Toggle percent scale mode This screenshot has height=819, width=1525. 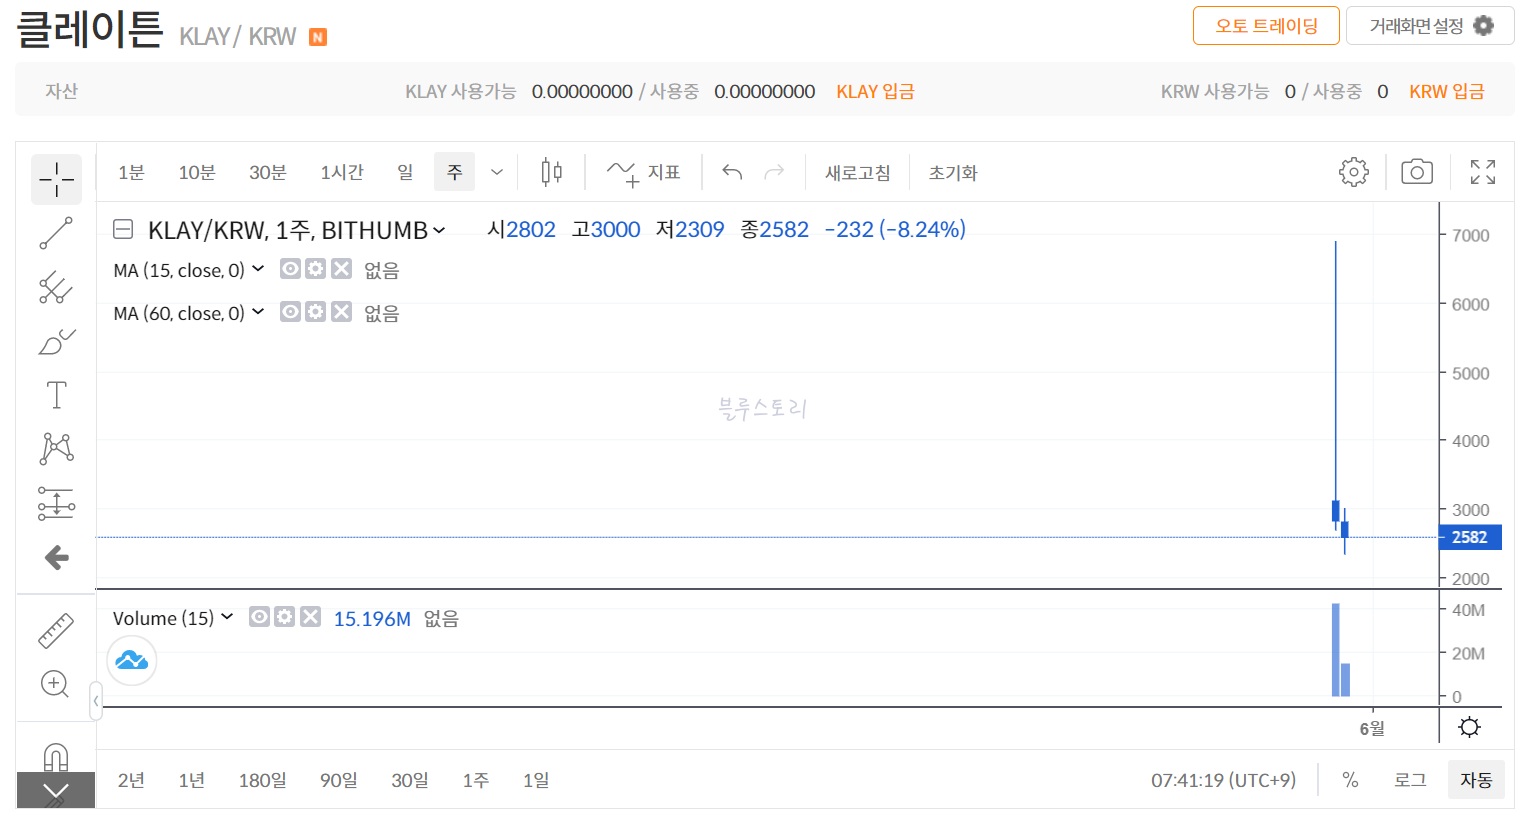[x=1350, y=780]
